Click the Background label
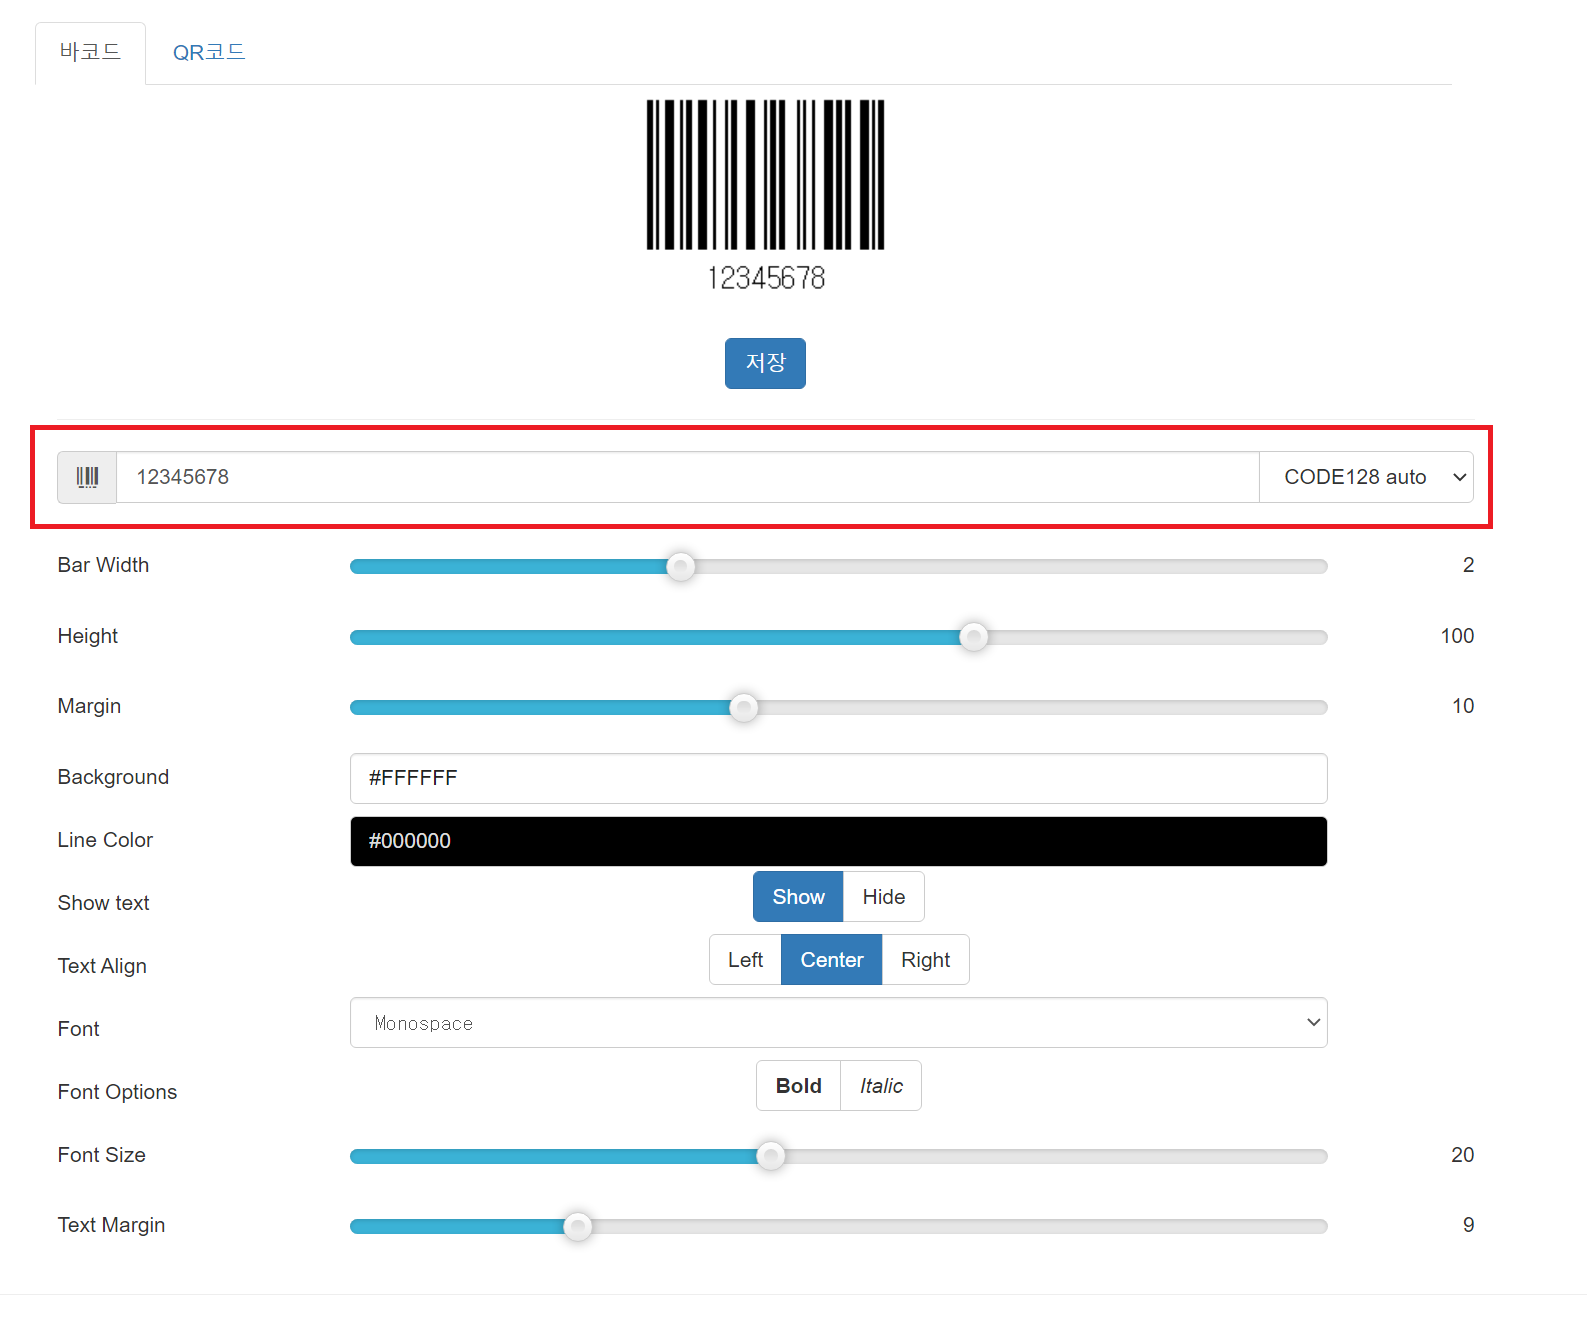The width and height of the screenshot is (1587, 1326). point(113,777)
